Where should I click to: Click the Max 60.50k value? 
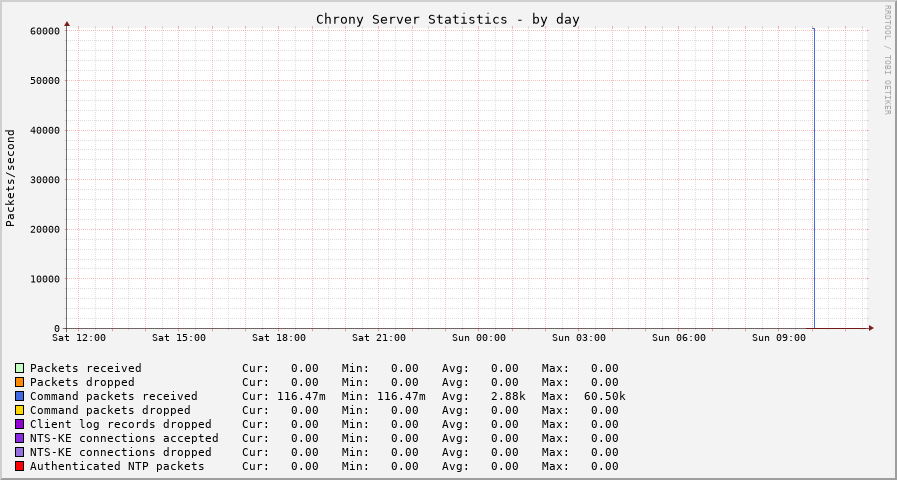[x=605, y=396]
